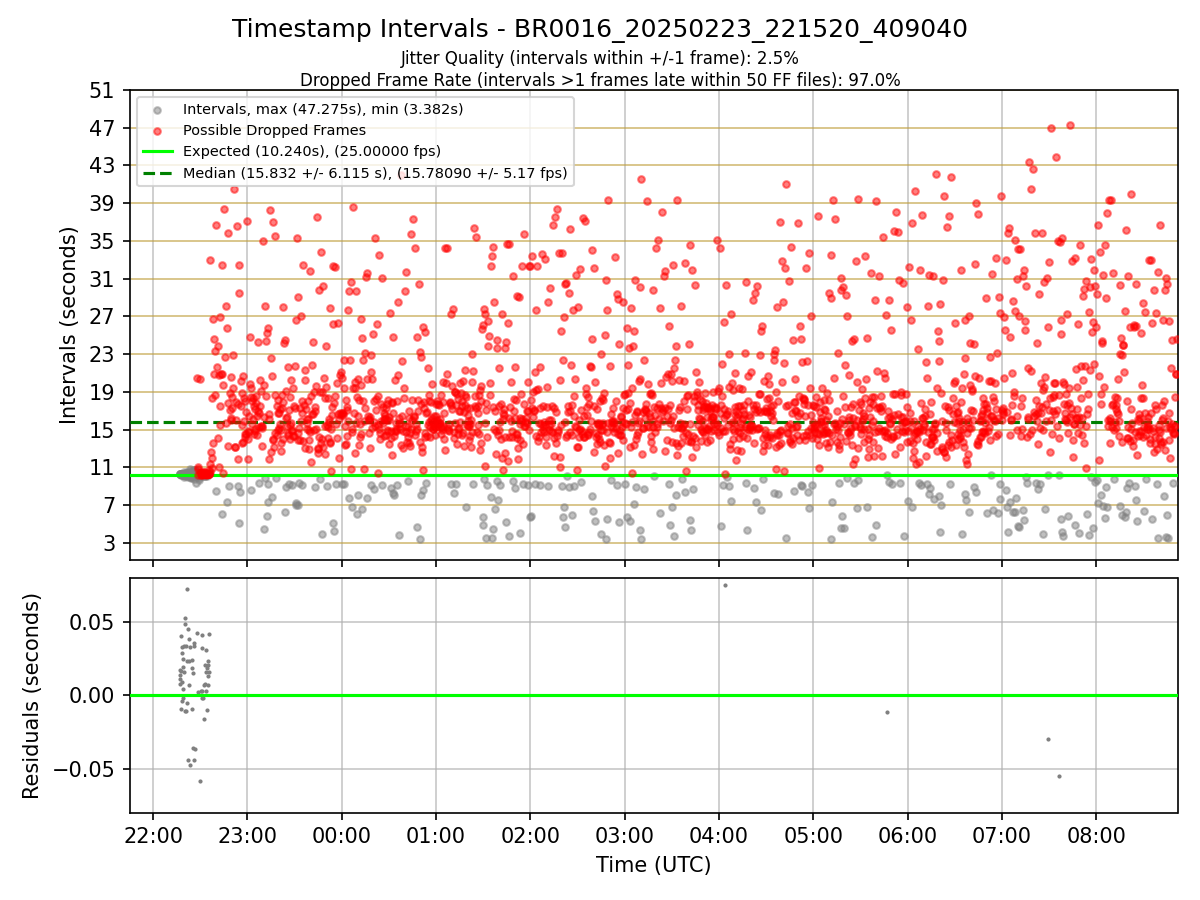Click the 'Residuals (seconds)' y-axis label
1200x900 pixels.
[x=31, y=696]
